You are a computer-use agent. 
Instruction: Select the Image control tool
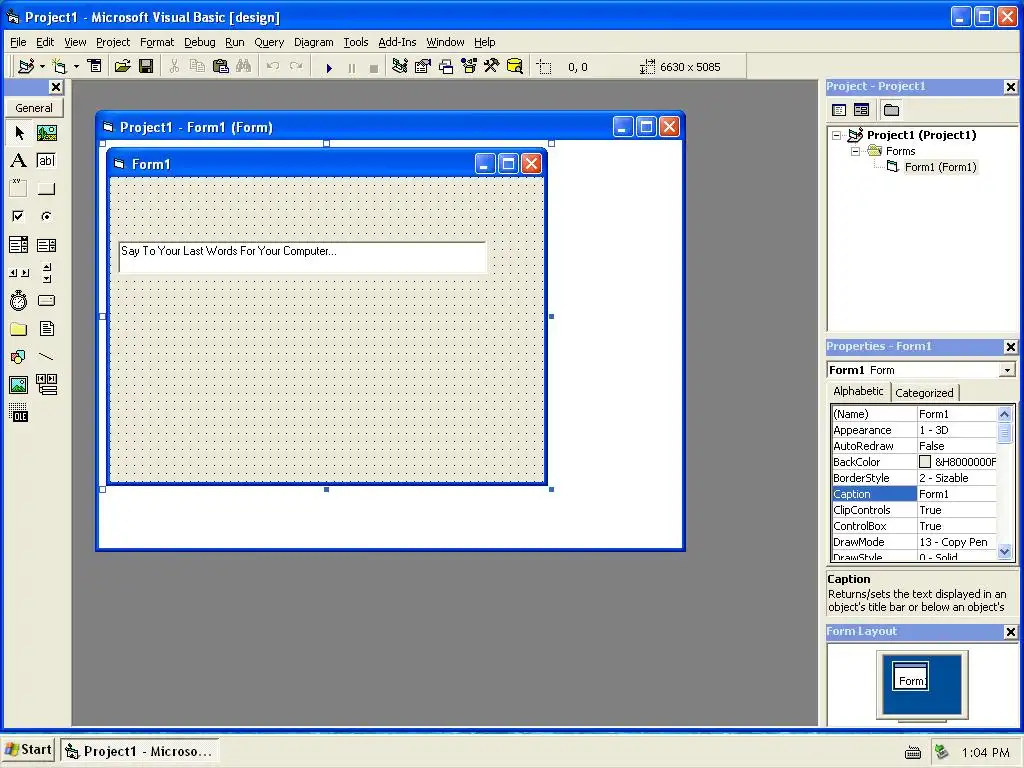pos(19,385)
